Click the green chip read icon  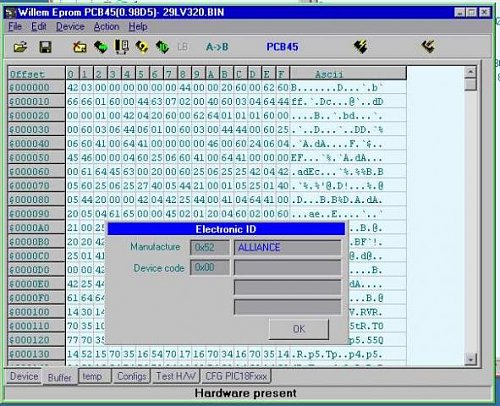[x=101, y=47]
